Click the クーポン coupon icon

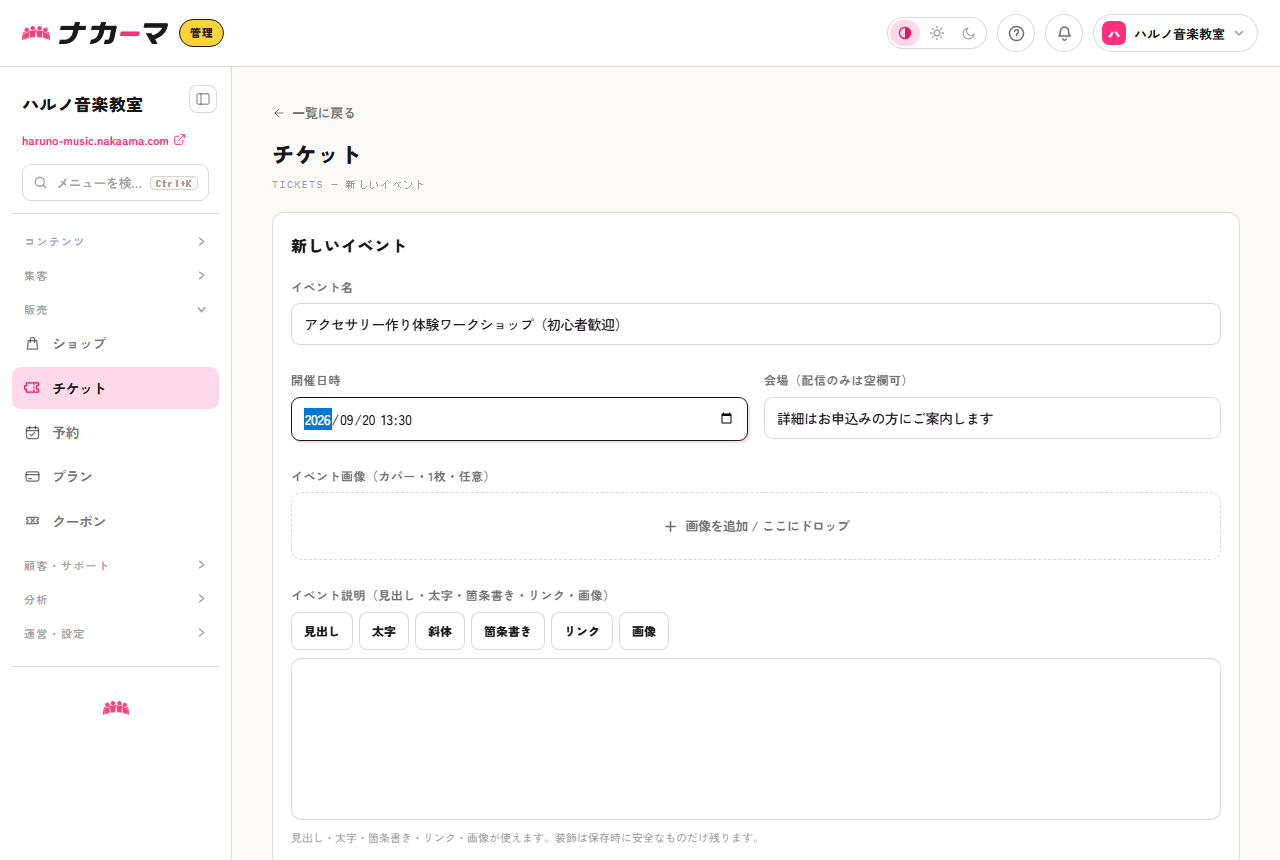[32, 521]
